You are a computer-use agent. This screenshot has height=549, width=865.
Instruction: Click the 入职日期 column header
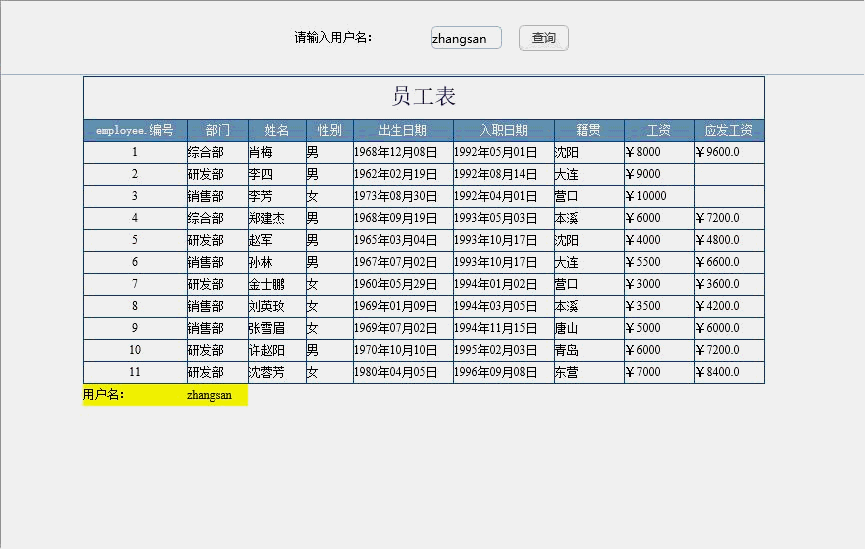click(503, 131)
